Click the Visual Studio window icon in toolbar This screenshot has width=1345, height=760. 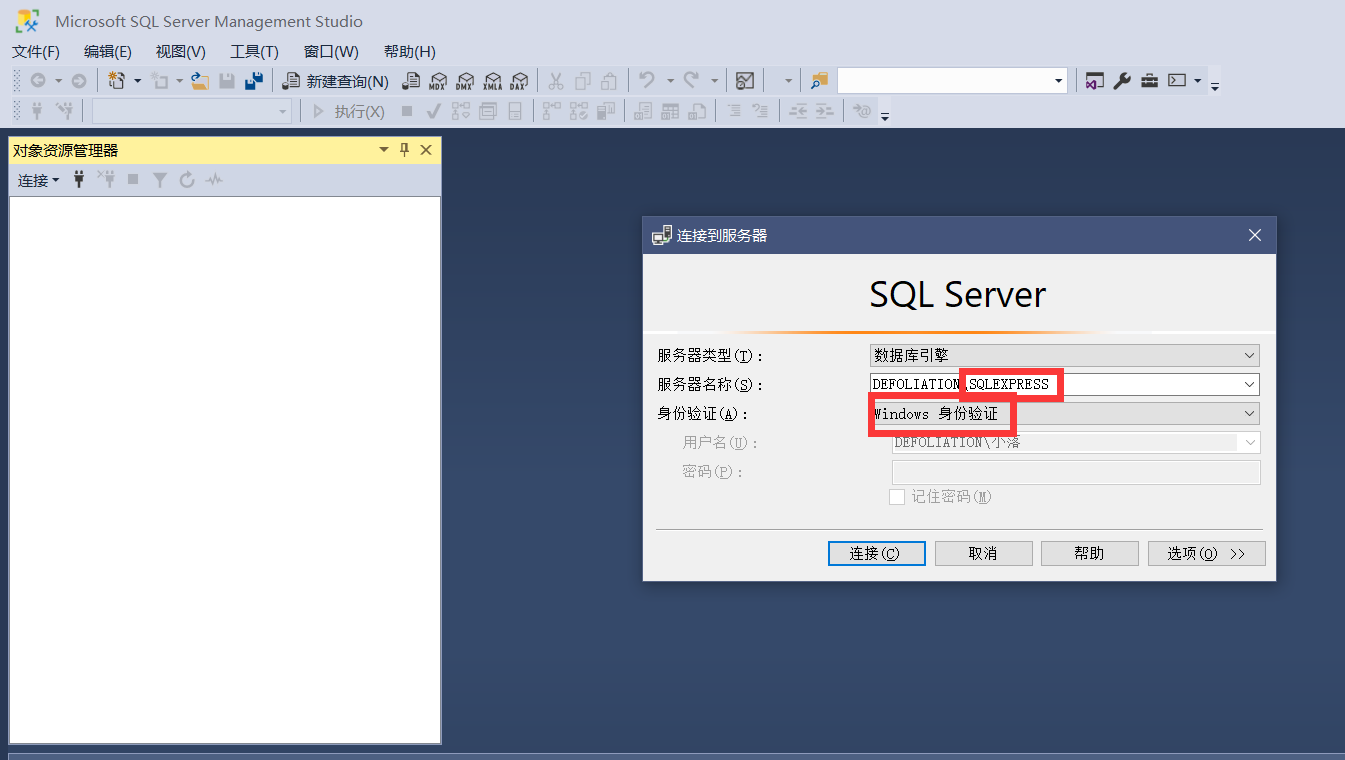coord(1095,81)
